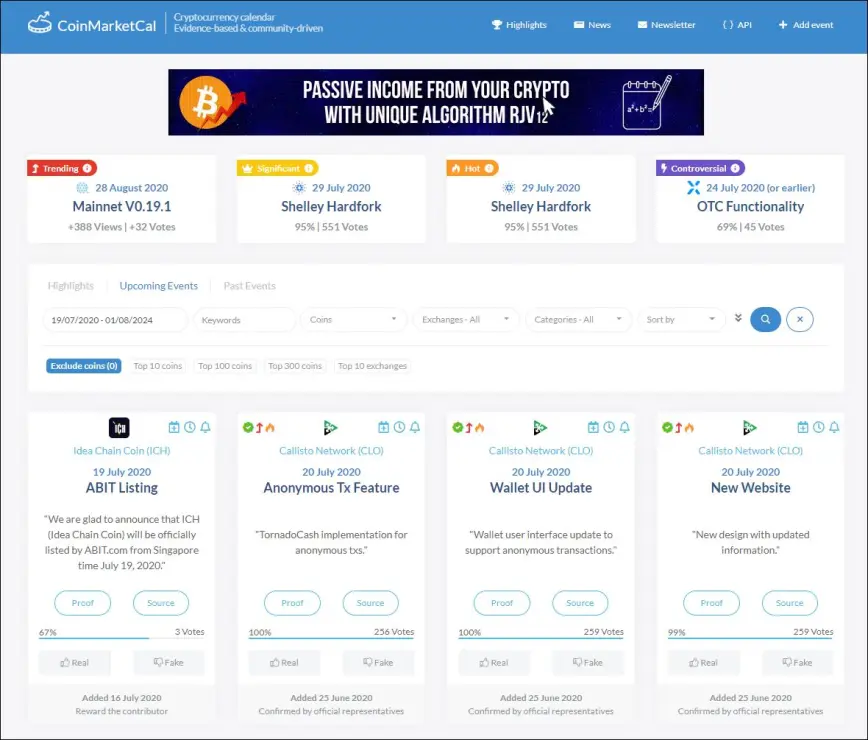
Task: Click the bell icon on Wallet UI Update card
Action: coord(624,427)
